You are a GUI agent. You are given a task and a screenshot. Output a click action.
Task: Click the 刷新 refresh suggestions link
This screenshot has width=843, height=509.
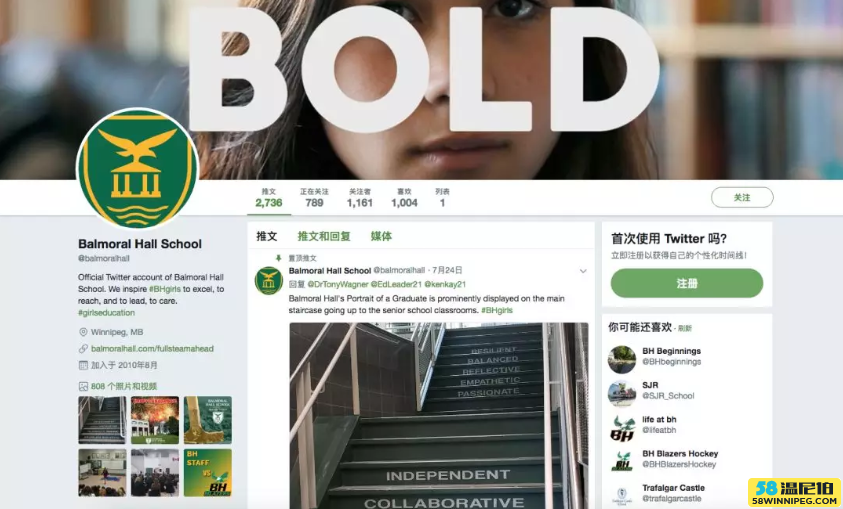click(x=684, y=328)
